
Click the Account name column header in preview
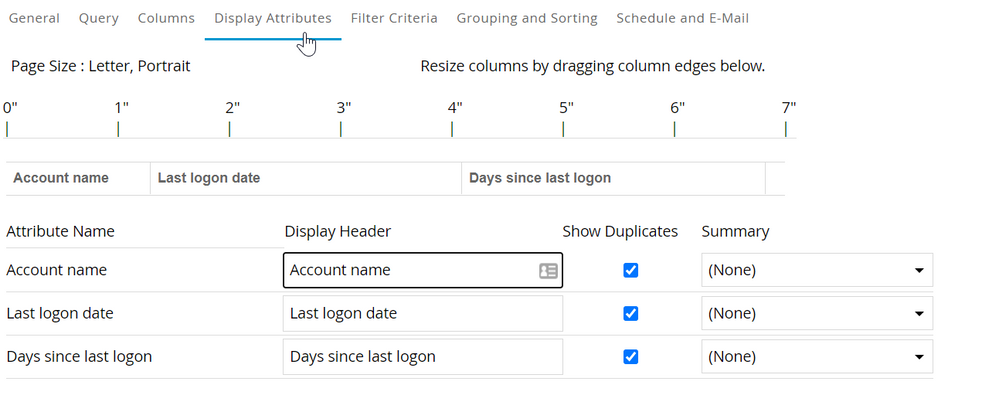click(61, 179)
